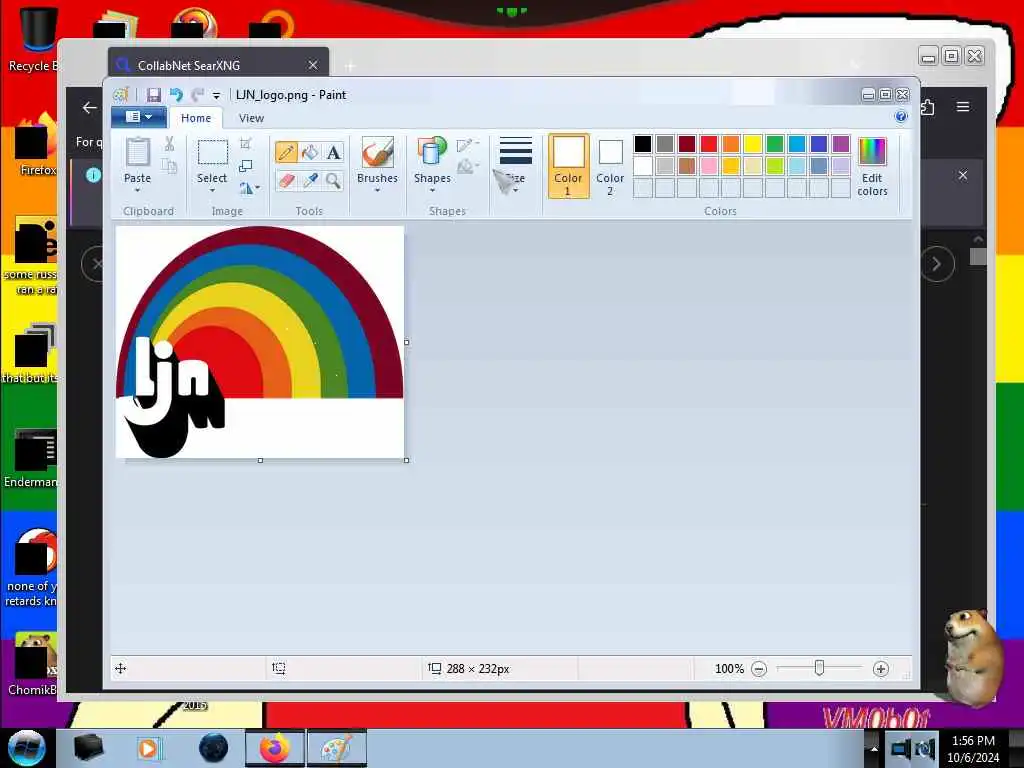
Task: Open Windows Media Player taskbar icon
Action: (x=148, y=748)
